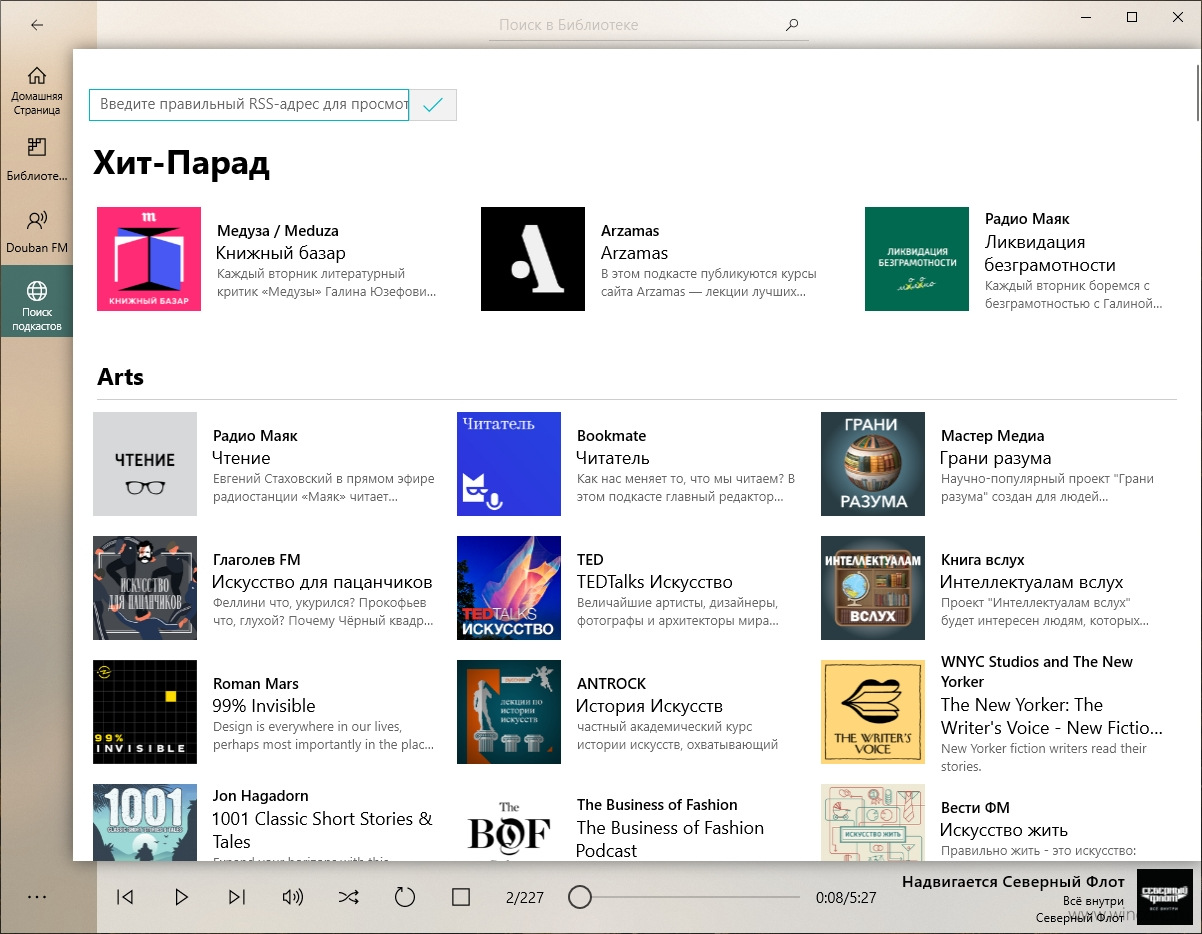Open the Arzamas podcast logo
Viewport: 1202px width, 934px height.
coord(533,259)
